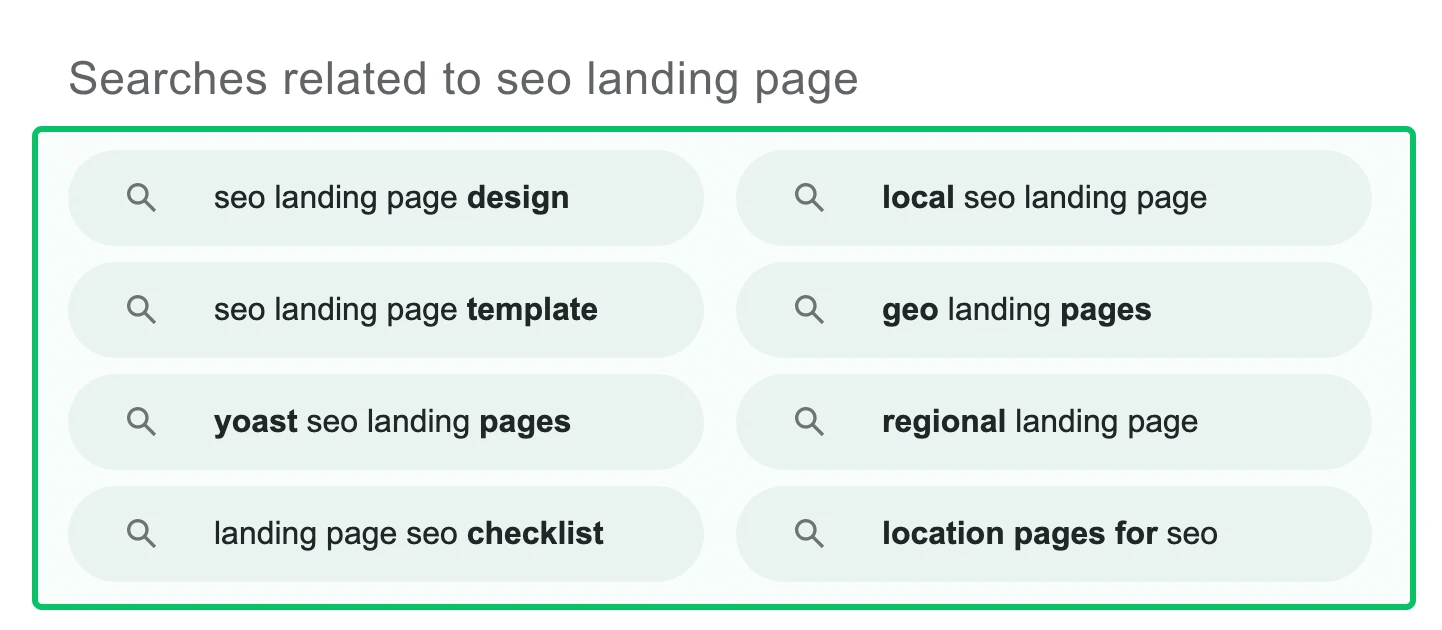Click the magnifier next to 'location pages for seo'
The height and width of the screenshot is (630, 1442).
point(809,534)
